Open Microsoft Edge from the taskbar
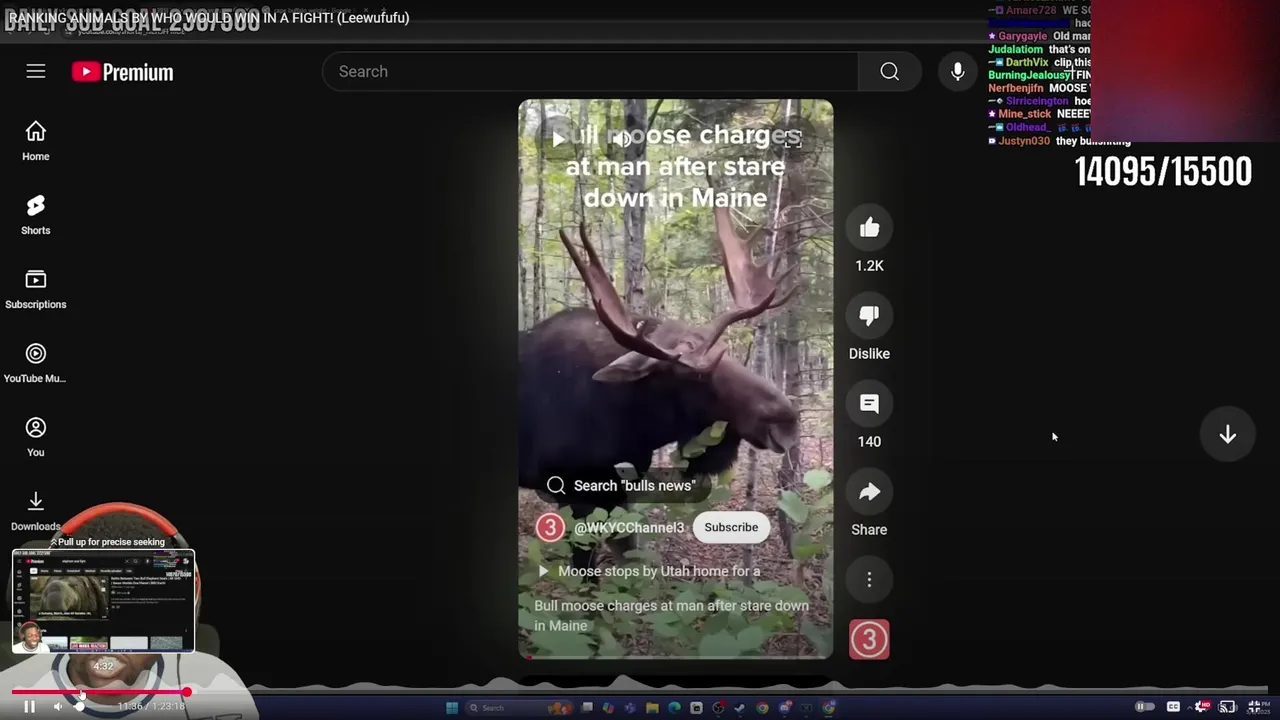The width and height of the screenshot is (1280, 720). [674, 708]
